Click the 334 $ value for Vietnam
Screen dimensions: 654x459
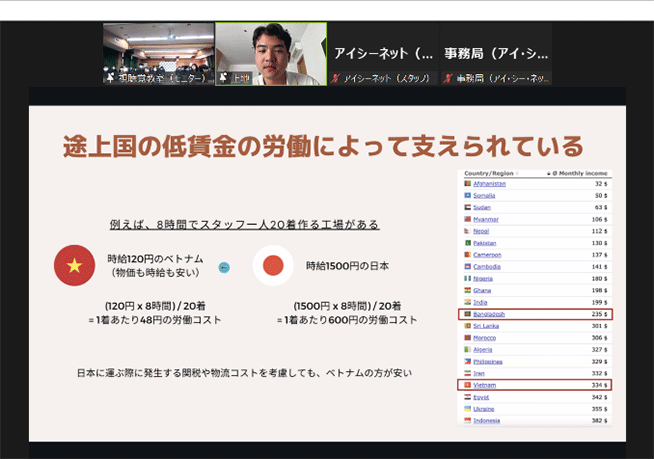tap(599, 385)
